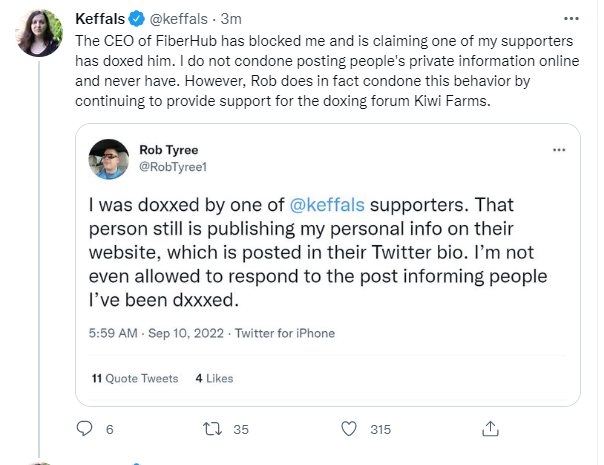Open Keffals profile picture
604x465 pixels.
41,33
